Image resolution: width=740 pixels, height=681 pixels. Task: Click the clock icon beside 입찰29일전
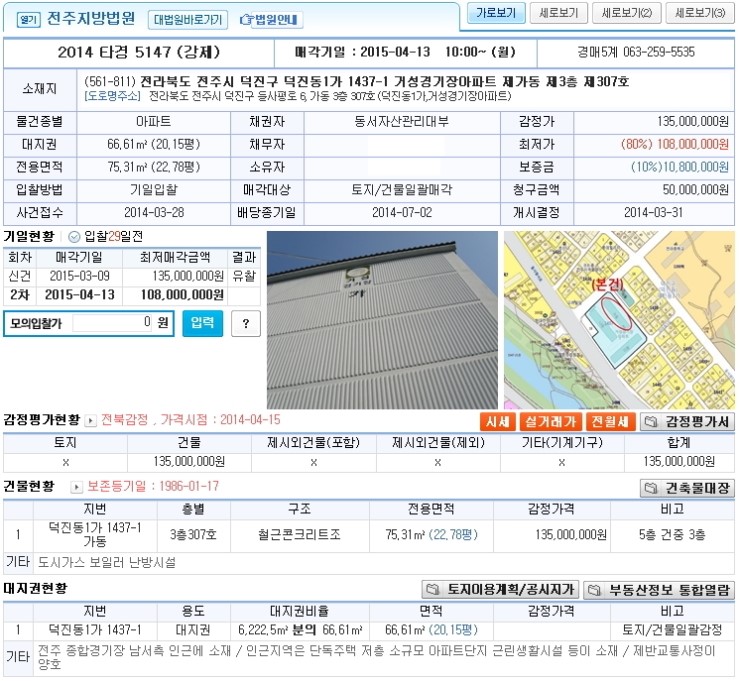(74, 236)
